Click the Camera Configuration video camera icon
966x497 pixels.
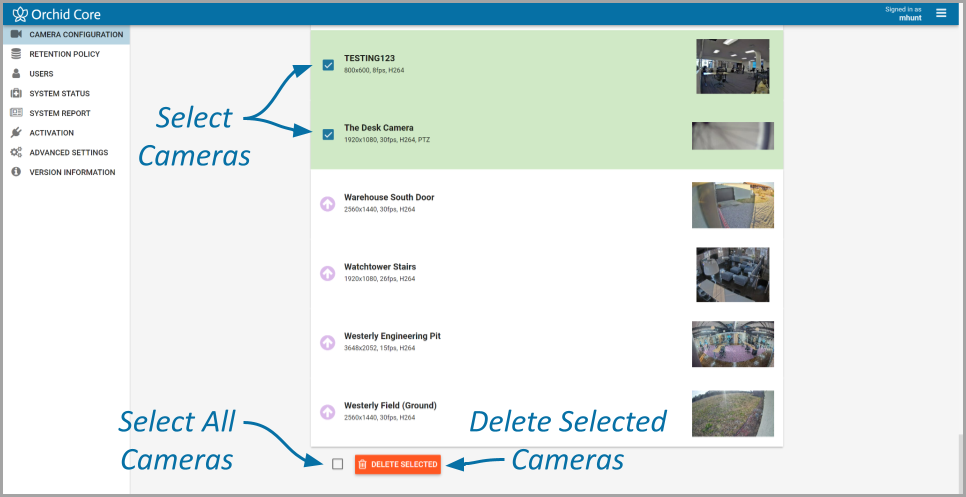coord(17,34)
